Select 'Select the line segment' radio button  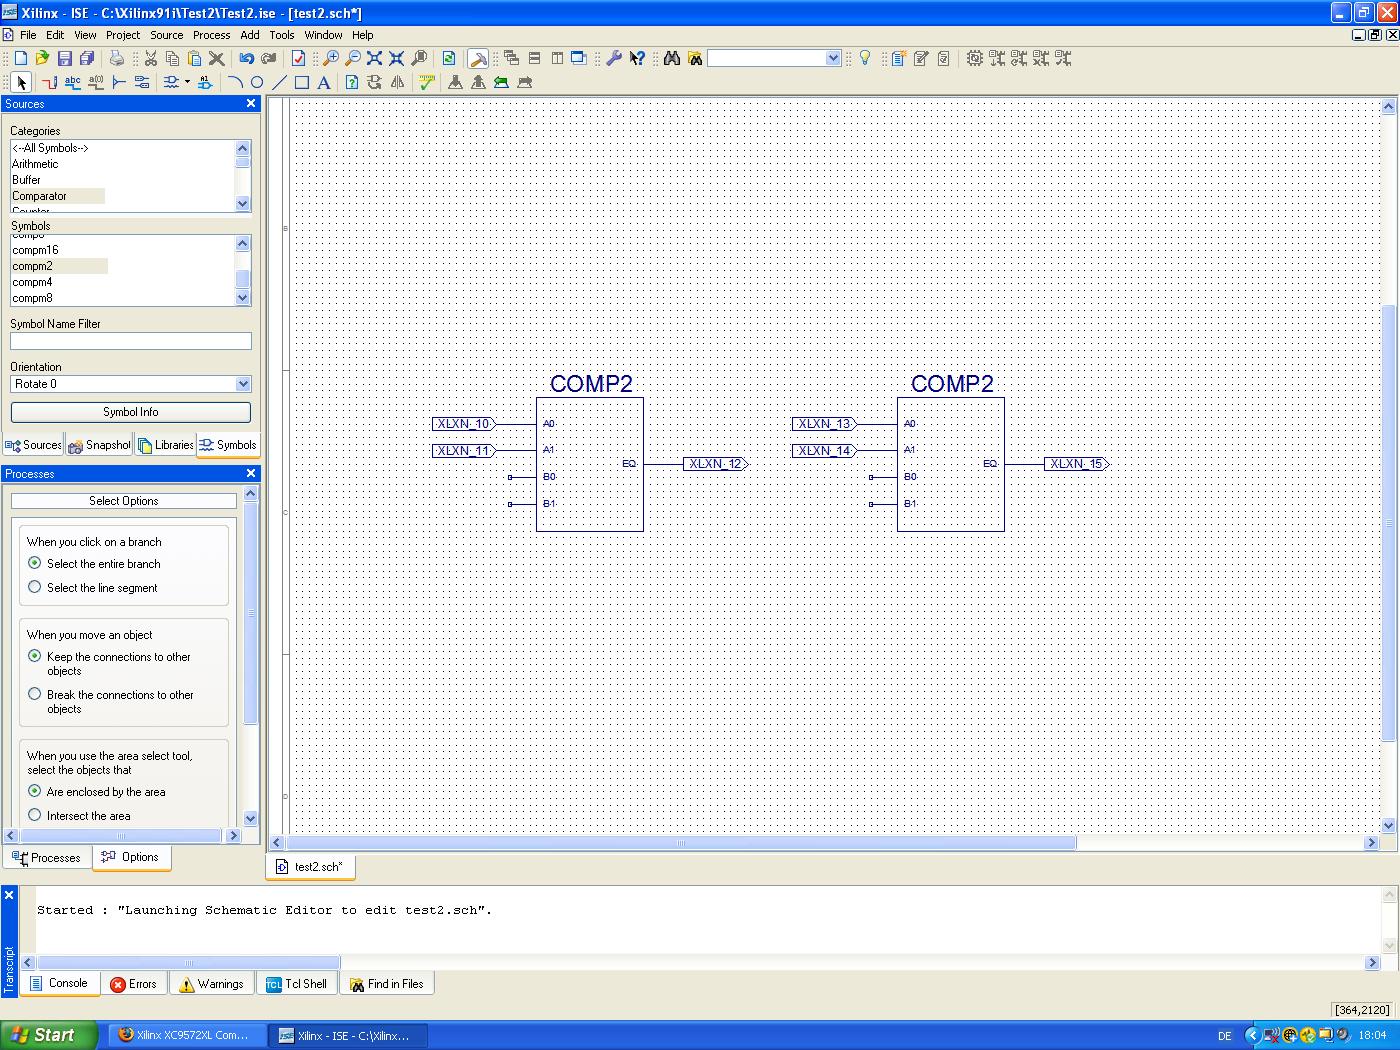pos(35,587)
